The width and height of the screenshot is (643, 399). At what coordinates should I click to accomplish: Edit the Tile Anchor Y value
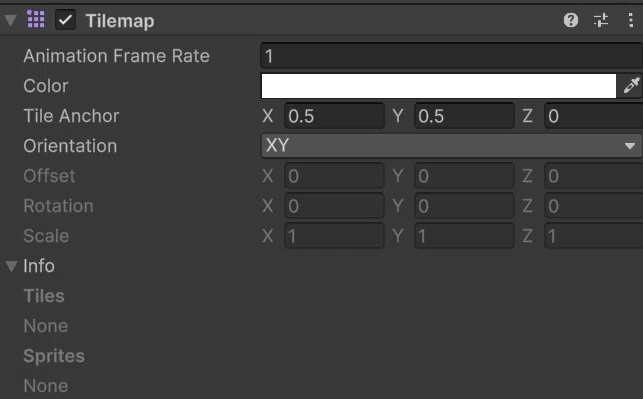click(464, 116)
